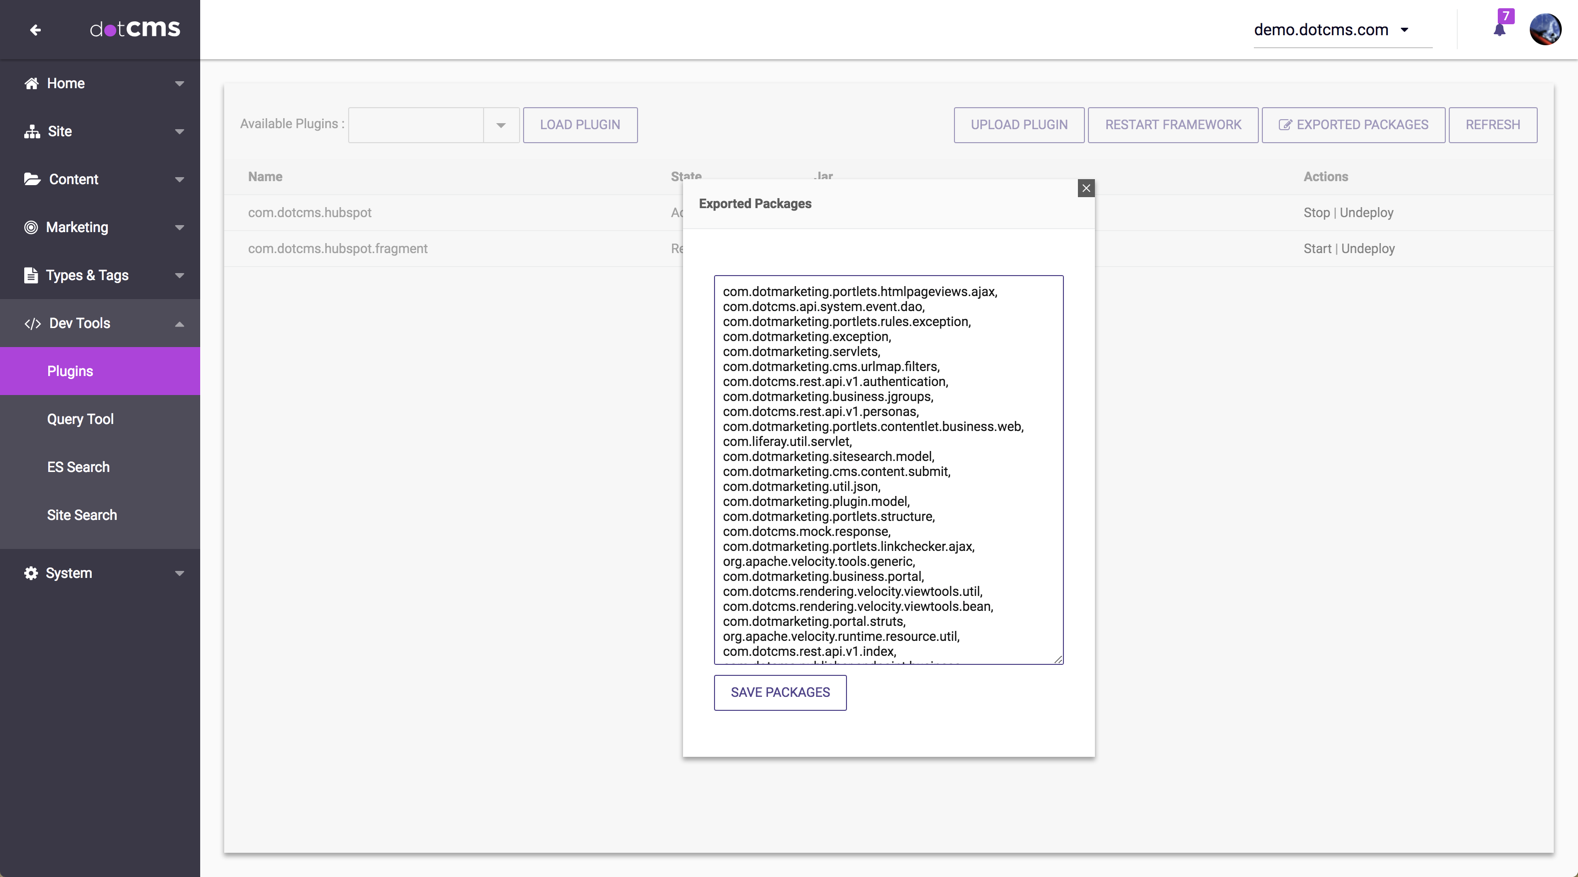Image resolution: width=1578 pixels, height=877 pixels.
Task: Click inside the exported packages text area
Action: [888, 469]
